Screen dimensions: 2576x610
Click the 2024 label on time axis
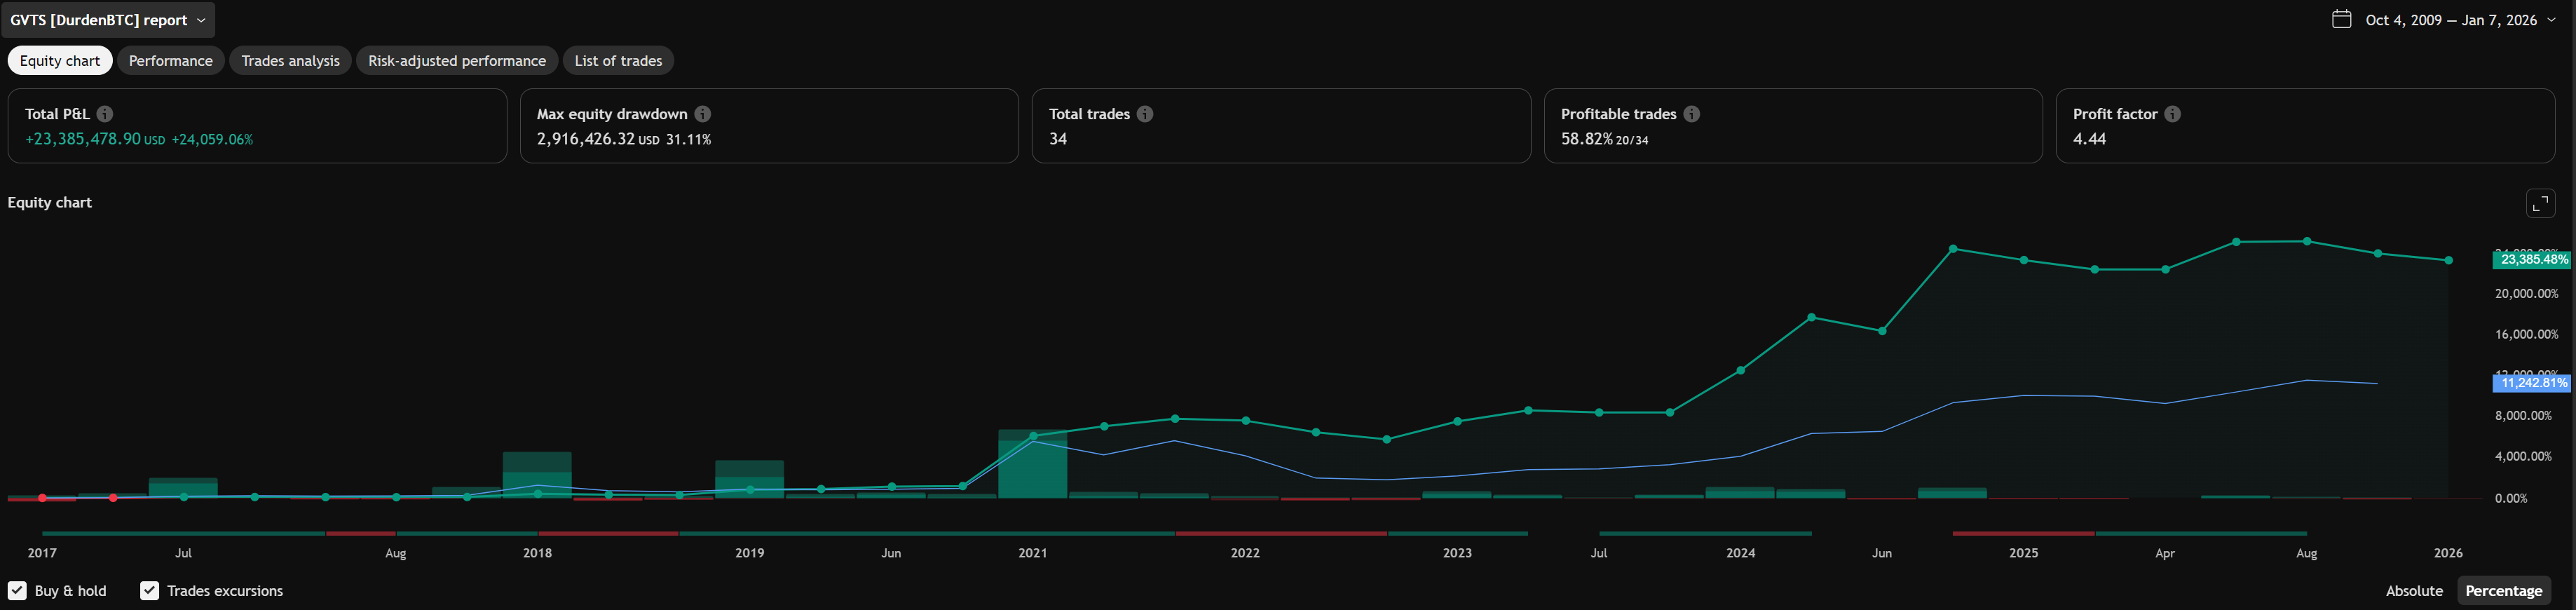[x=1741, y=553]
